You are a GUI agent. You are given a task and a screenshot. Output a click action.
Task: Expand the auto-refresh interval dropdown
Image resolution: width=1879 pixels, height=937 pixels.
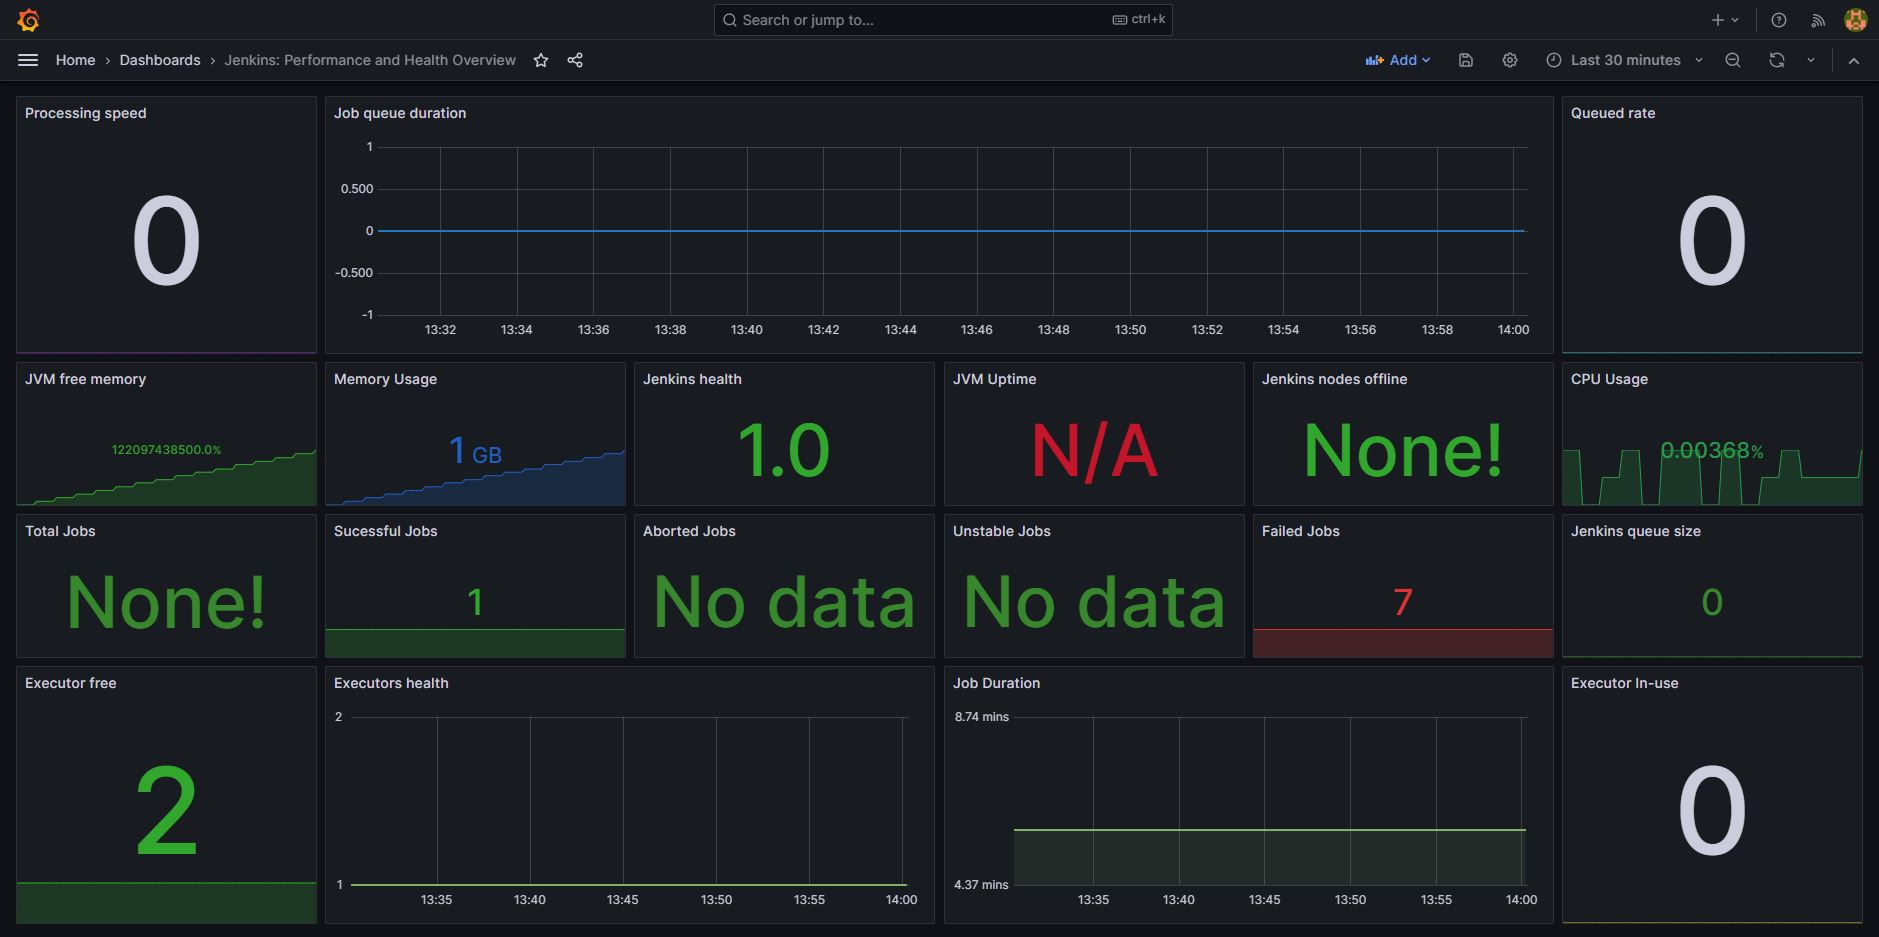click(x=1811, y=60)
